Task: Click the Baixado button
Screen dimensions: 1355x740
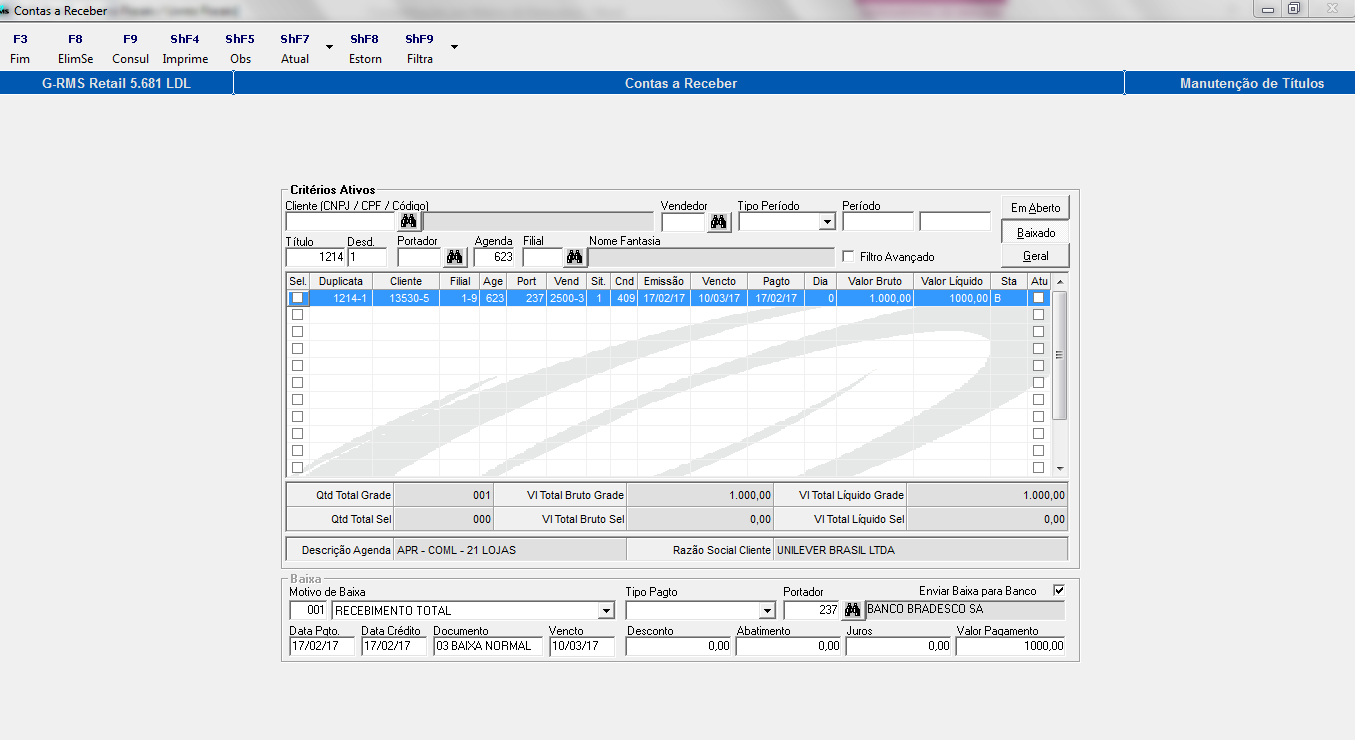Action: coord(1035,232)
